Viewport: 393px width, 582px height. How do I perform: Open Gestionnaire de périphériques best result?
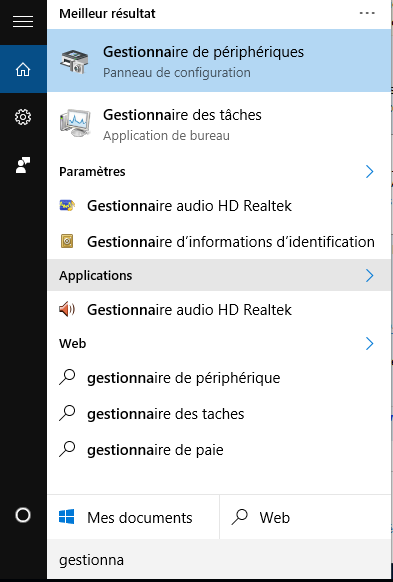pos(219,61)
